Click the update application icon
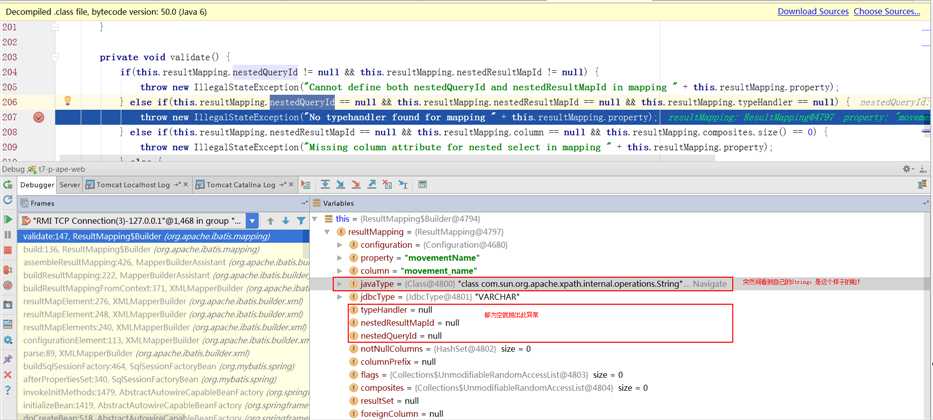Image resolution: width=933 pixels, height=420 pixels. tap(8, 200)
